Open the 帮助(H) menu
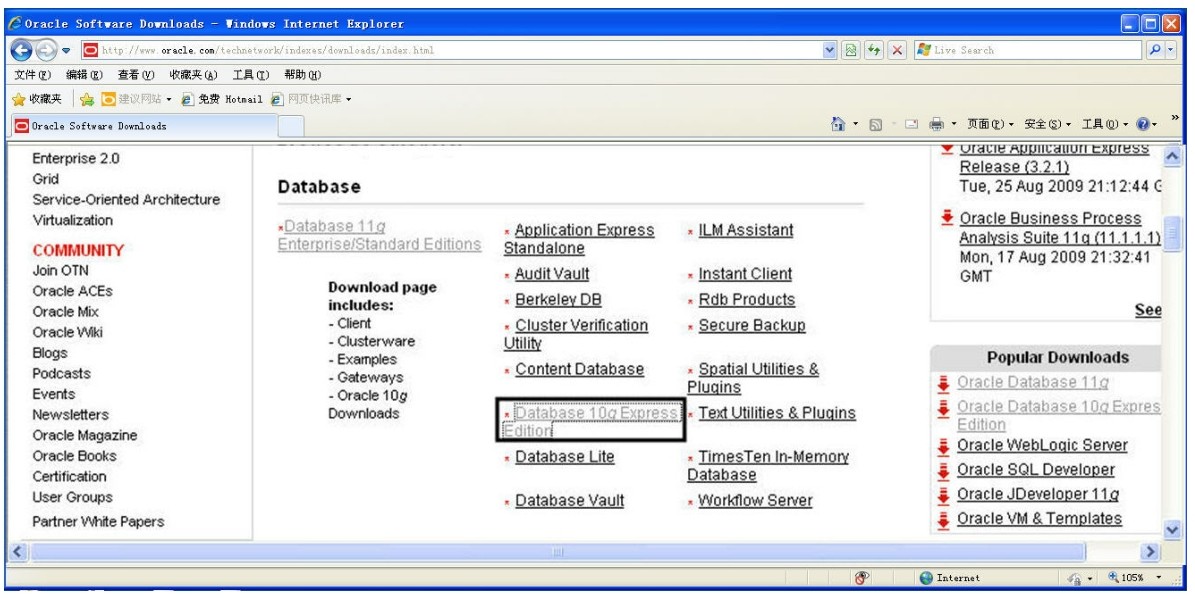The height and width of the screenshot is (598, 1195). [x=303, y=75]
